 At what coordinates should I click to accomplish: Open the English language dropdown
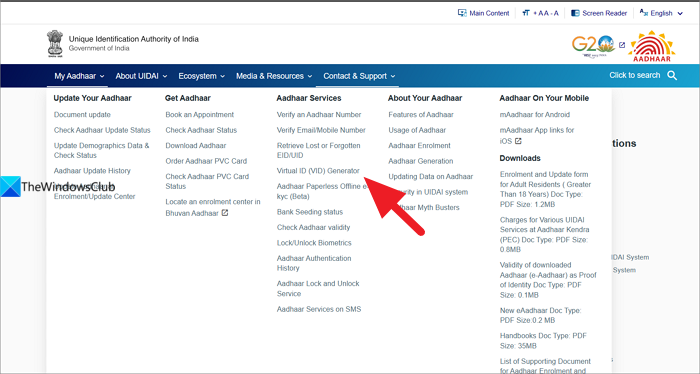[x=661, y=13]
